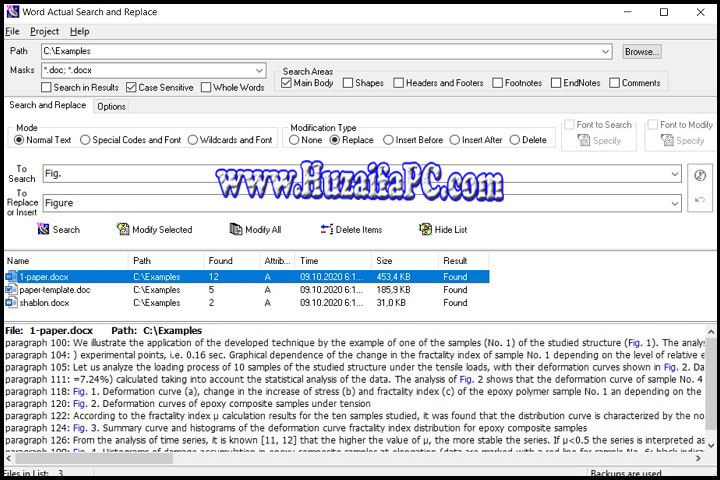Click the shablon.docx file icon
720x480 pixels.
11,302
